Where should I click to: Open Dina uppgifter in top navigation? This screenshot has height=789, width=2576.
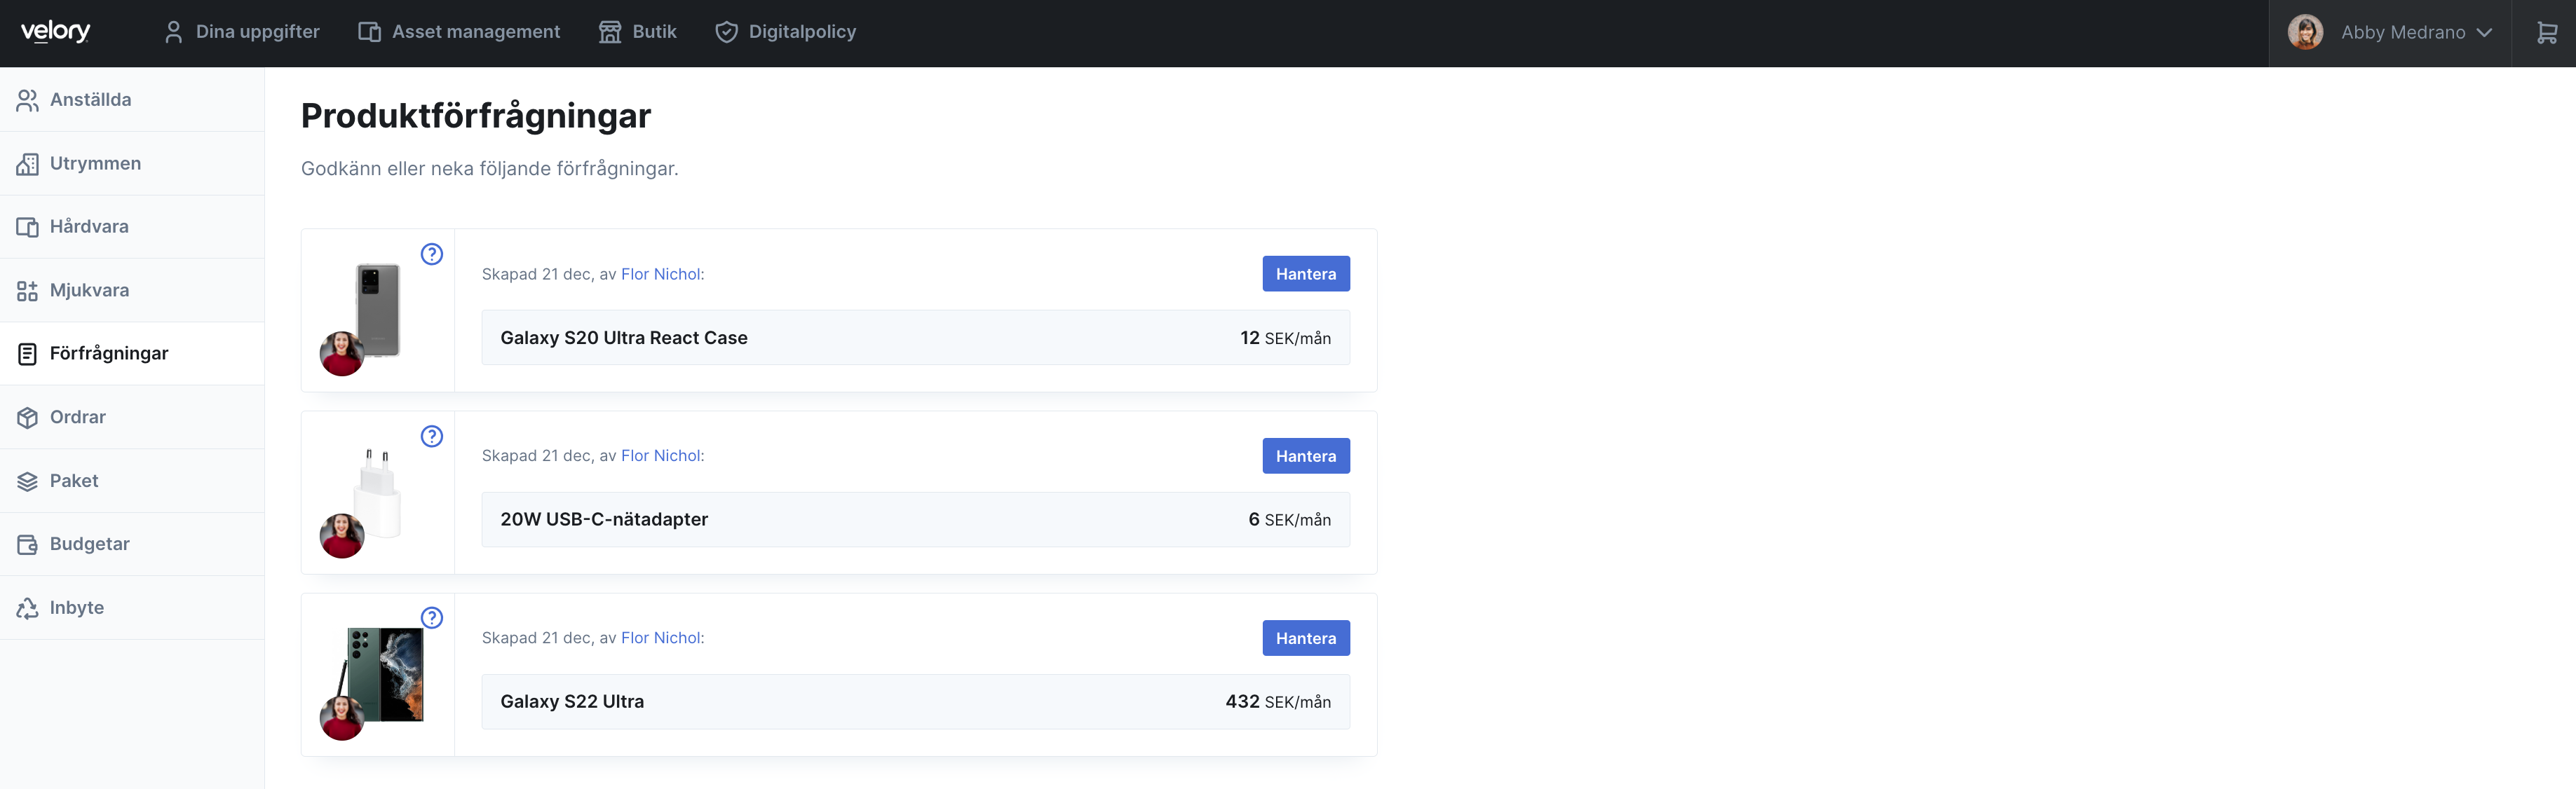pyautogui.click(x=241, y=32)
